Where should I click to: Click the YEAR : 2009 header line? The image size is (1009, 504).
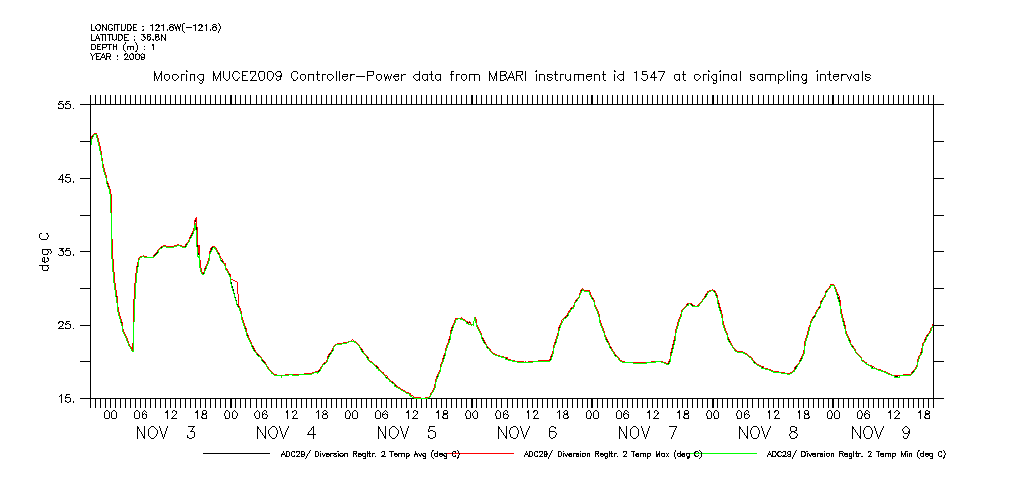[x=118, y=57]
